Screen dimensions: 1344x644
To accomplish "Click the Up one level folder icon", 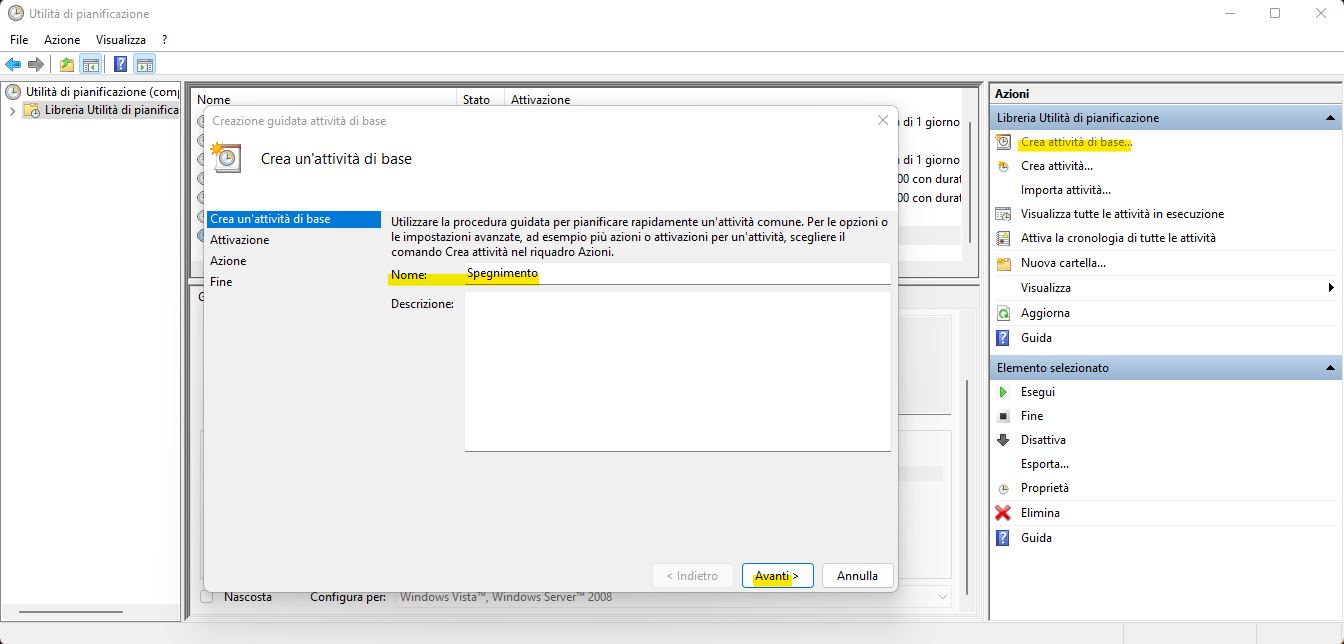I will (66, 65).
